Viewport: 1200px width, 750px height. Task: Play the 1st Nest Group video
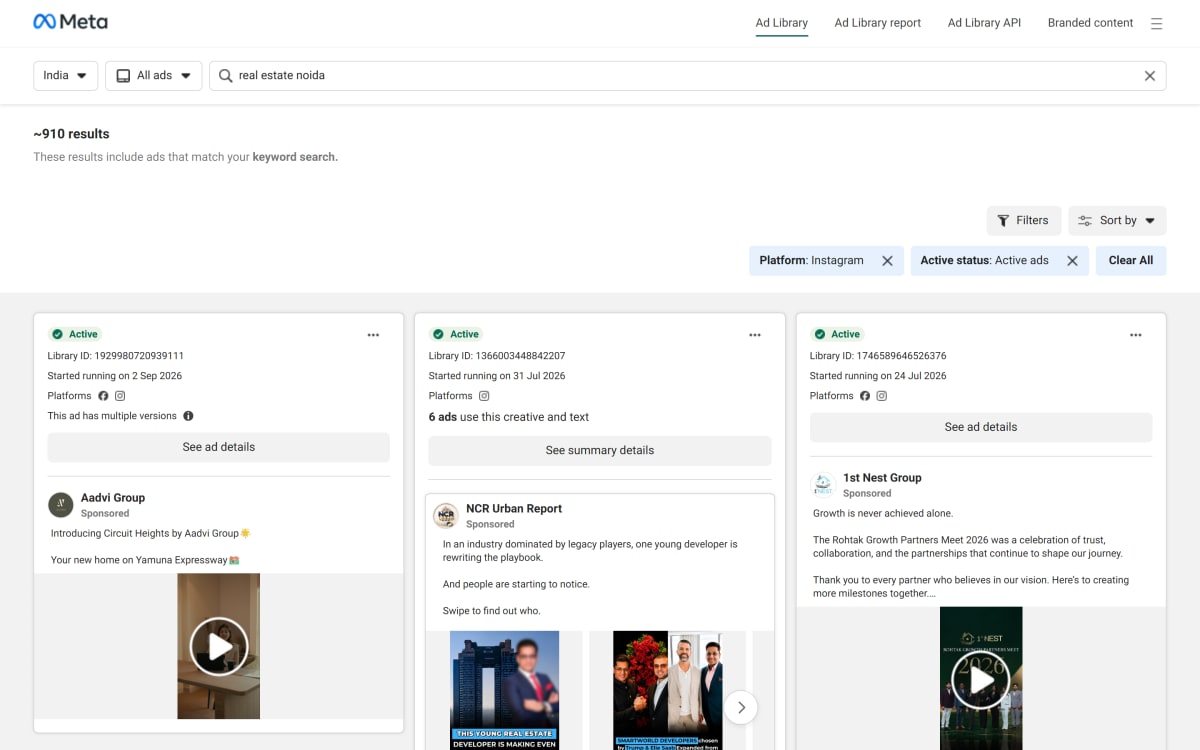coord(981,680)
